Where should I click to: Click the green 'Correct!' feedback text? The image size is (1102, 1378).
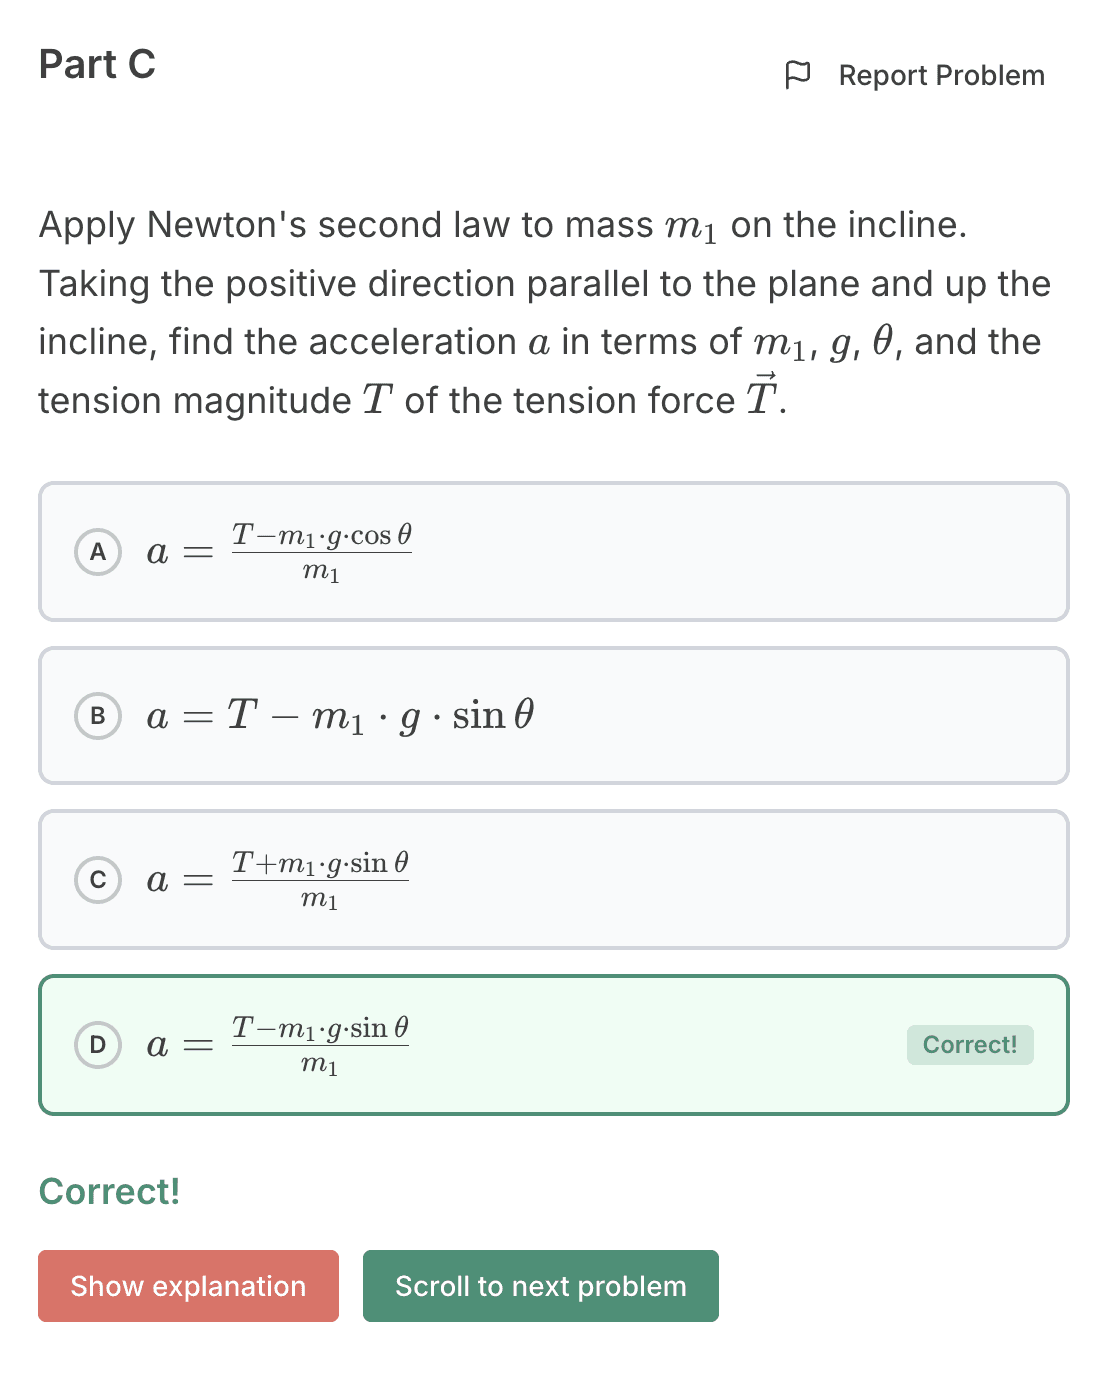[108, 1191]
